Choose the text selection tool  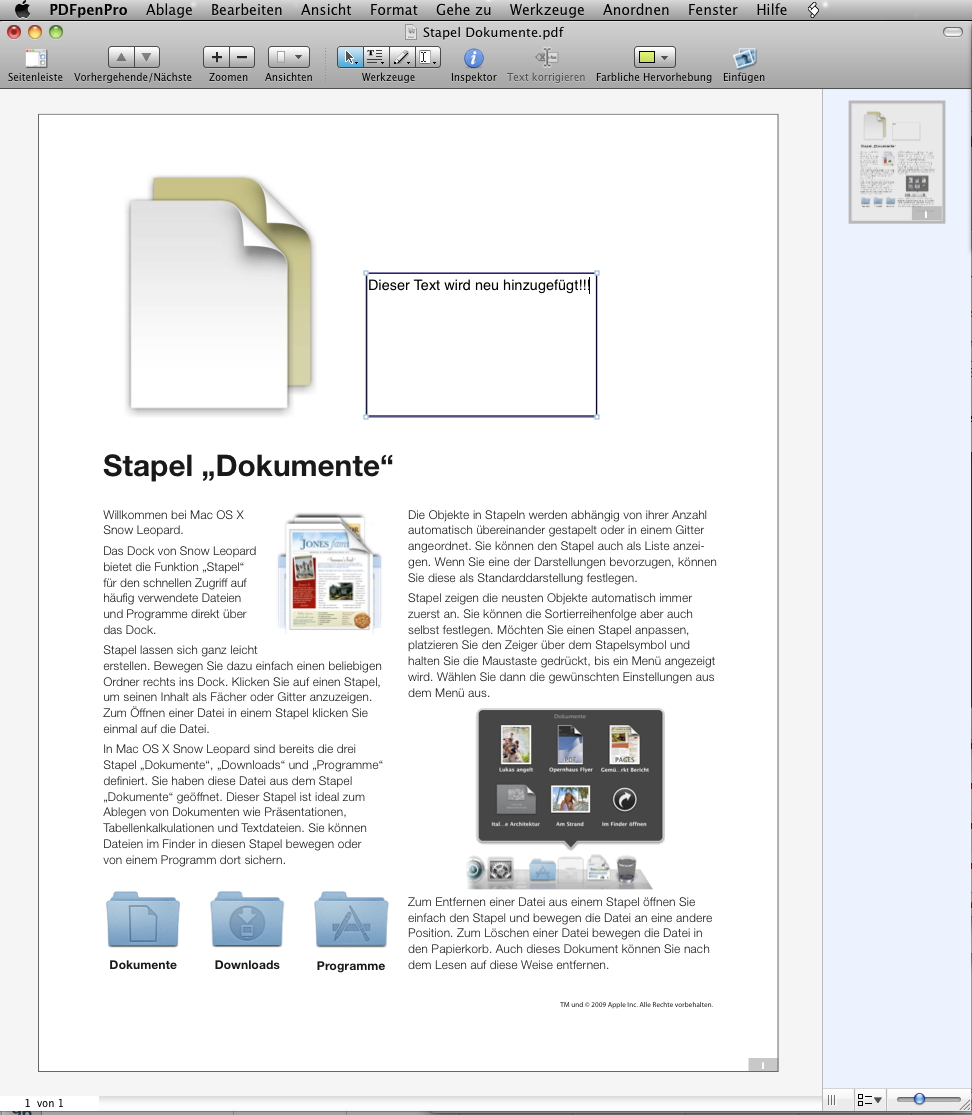click(375, 58)
